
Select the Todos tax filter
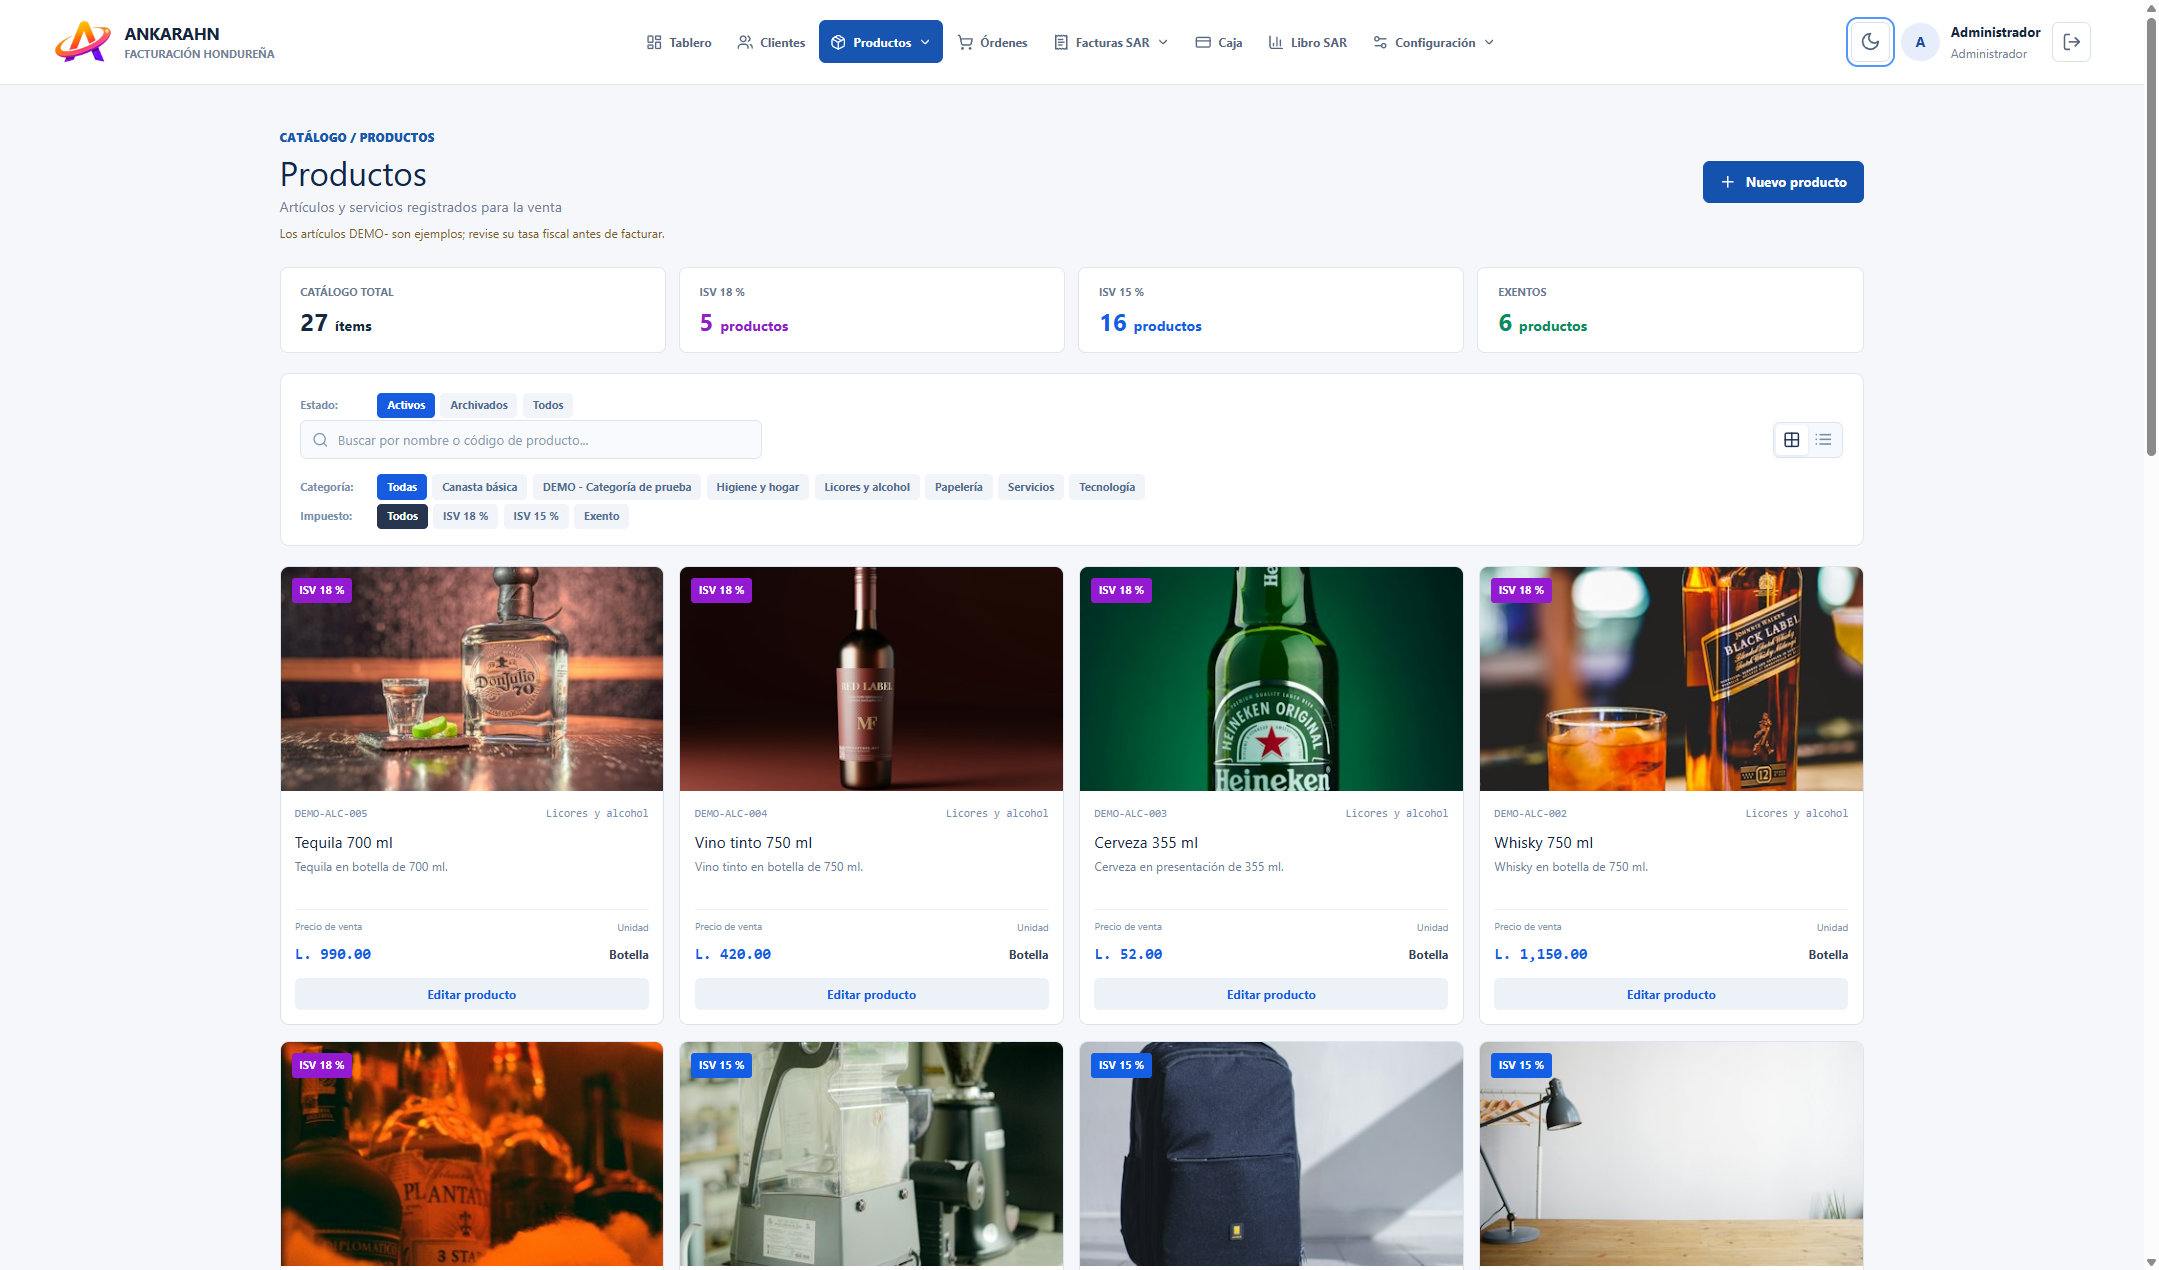402,516
